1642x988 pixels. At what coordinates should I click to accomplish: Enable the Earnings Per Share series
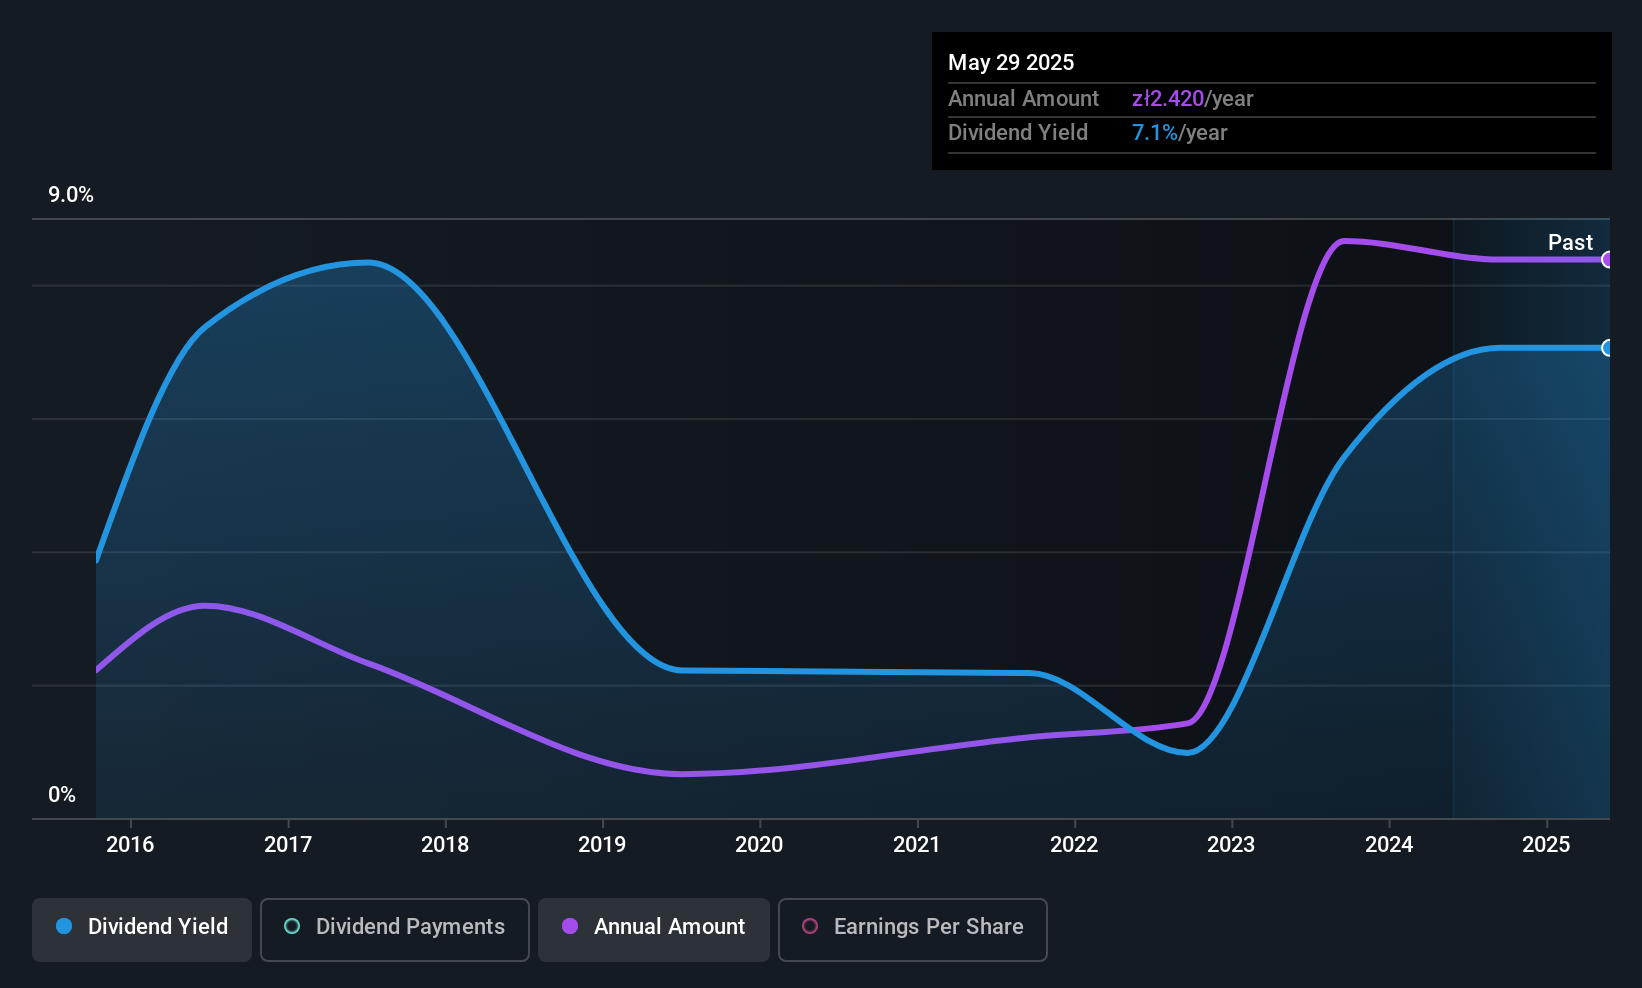click(x=913, y=930)
